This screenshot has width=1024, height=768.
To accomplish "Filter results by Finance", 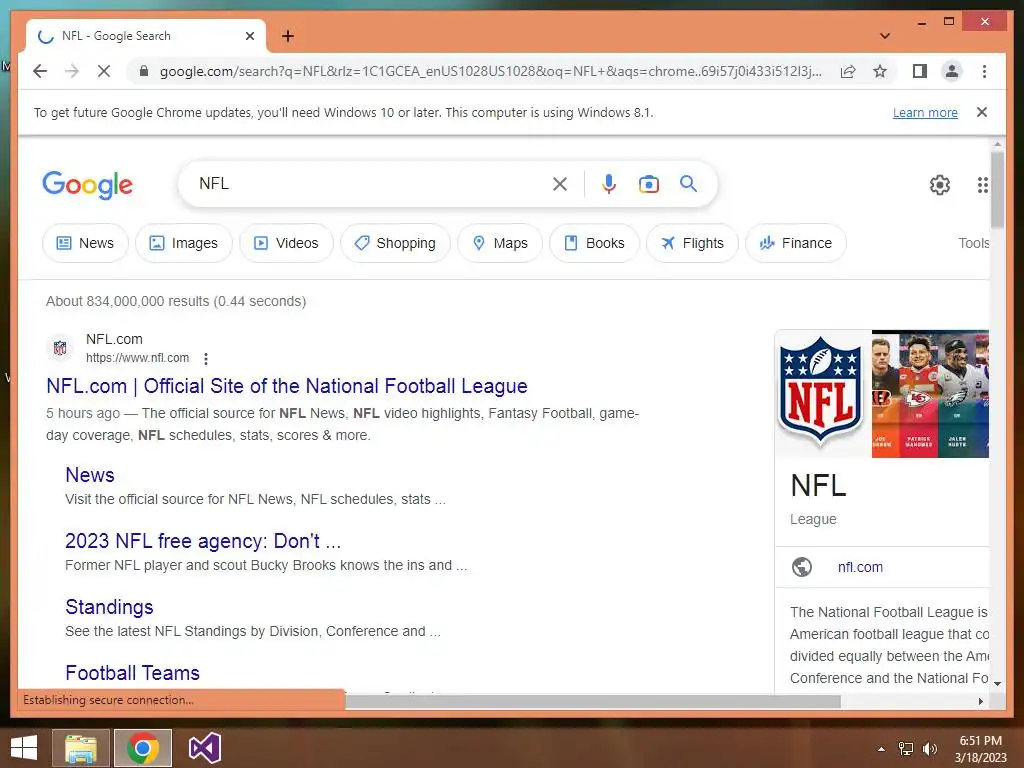I will [x=795, y=243].
